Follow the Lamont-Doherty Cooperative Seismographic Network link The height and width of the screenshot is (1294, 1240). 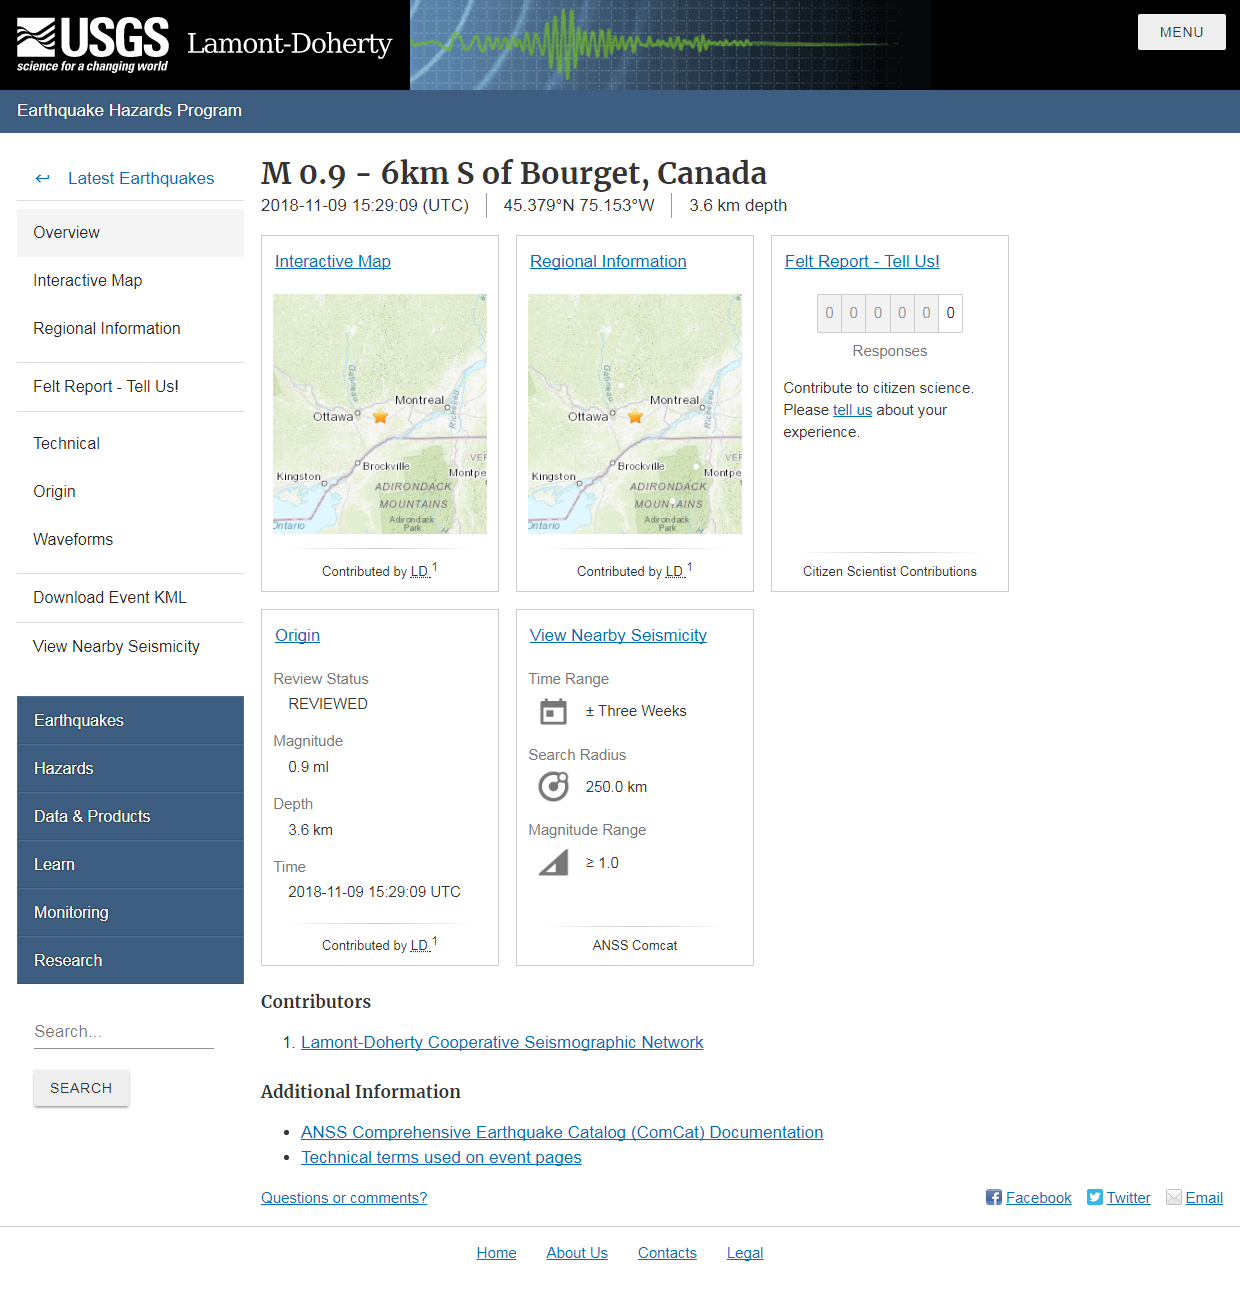point(502,1042)
